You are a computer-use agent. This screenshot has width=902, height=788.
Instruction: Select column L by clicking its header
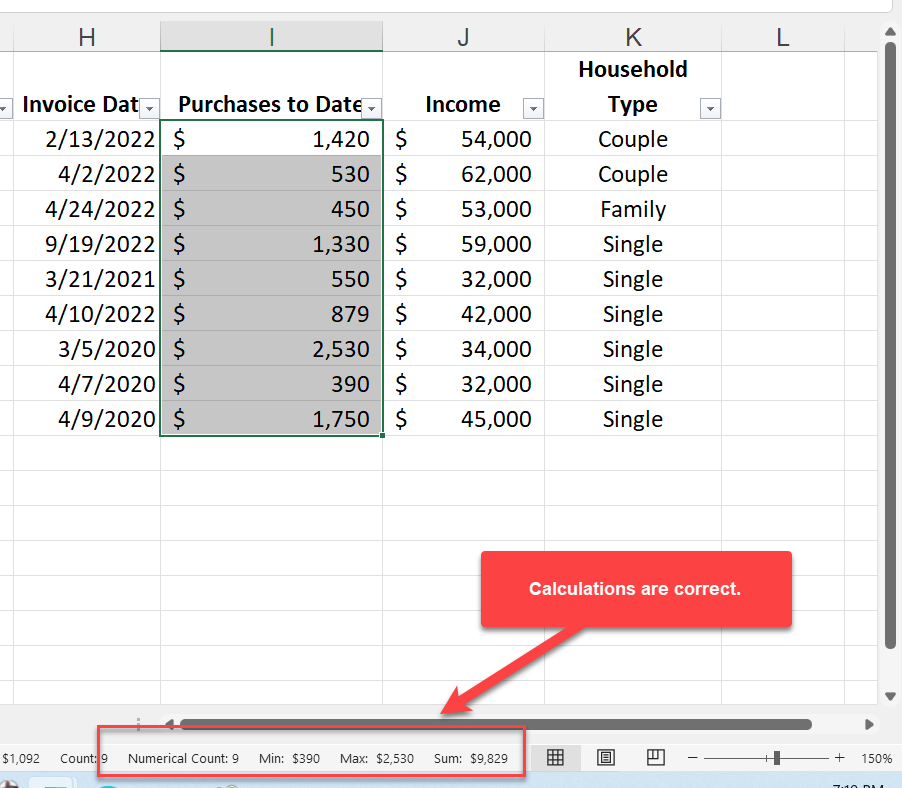tap(781, 36)
